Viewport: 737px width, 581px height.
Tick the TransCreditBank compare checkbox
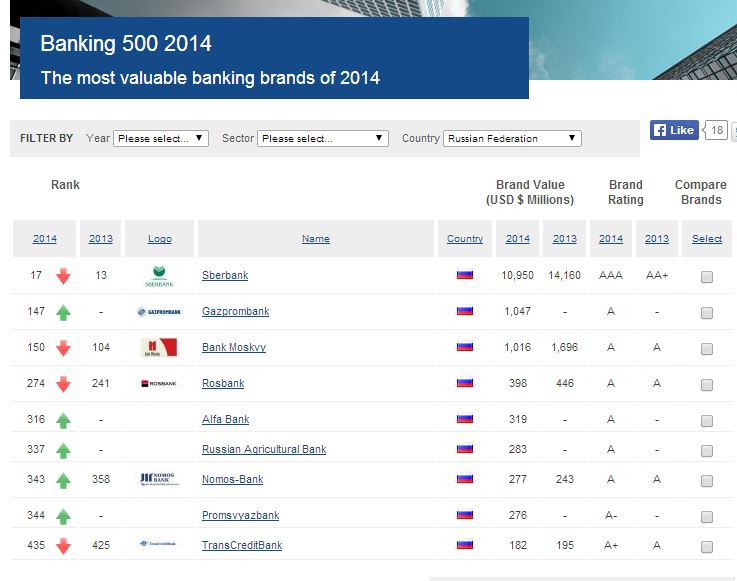[706, 547]
